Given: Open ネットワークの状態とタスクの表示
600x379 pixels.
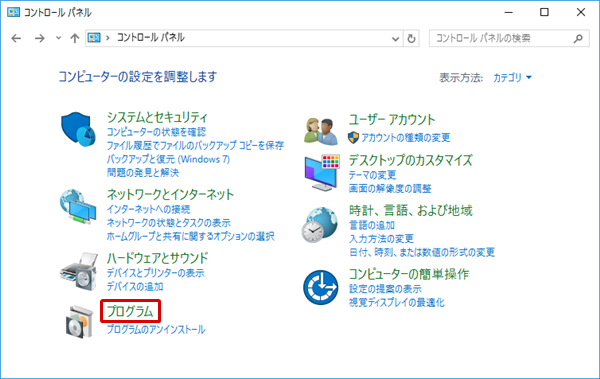Looking at the screenshot, I should [x=169, y=223].
